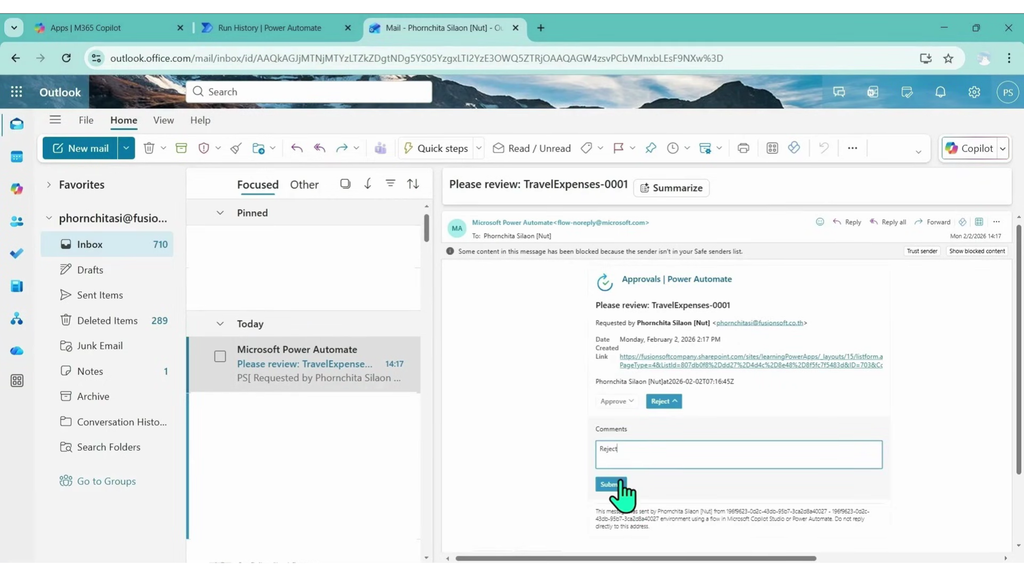Screen dimensions: 1024x576
Task: Click inside the Comments text field
Action: tap(739, 455)
